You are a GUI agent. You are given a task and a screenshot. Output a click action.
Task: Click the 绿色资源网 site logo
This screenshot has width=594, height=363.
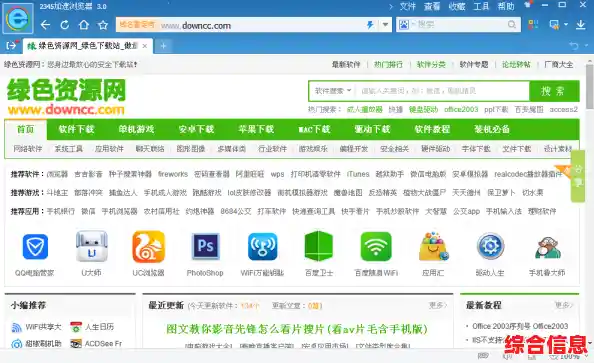pos(66,97)
